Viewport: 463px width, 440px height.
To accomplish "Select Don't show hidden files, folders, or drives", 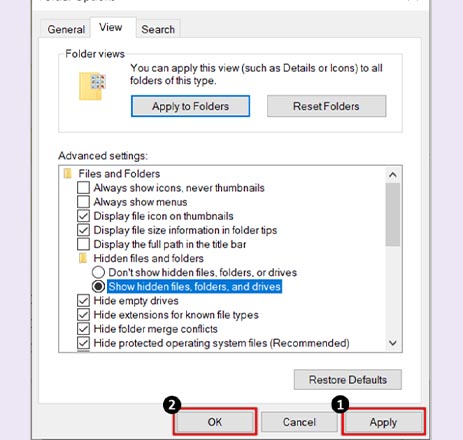I will click(x=98, y=272).
